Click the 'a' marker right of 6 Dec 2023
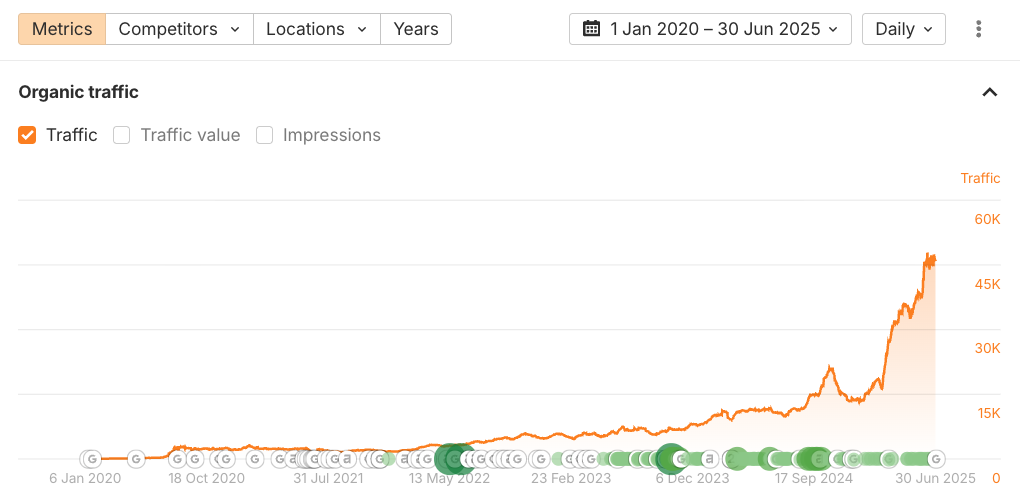 tap(710, 459)
